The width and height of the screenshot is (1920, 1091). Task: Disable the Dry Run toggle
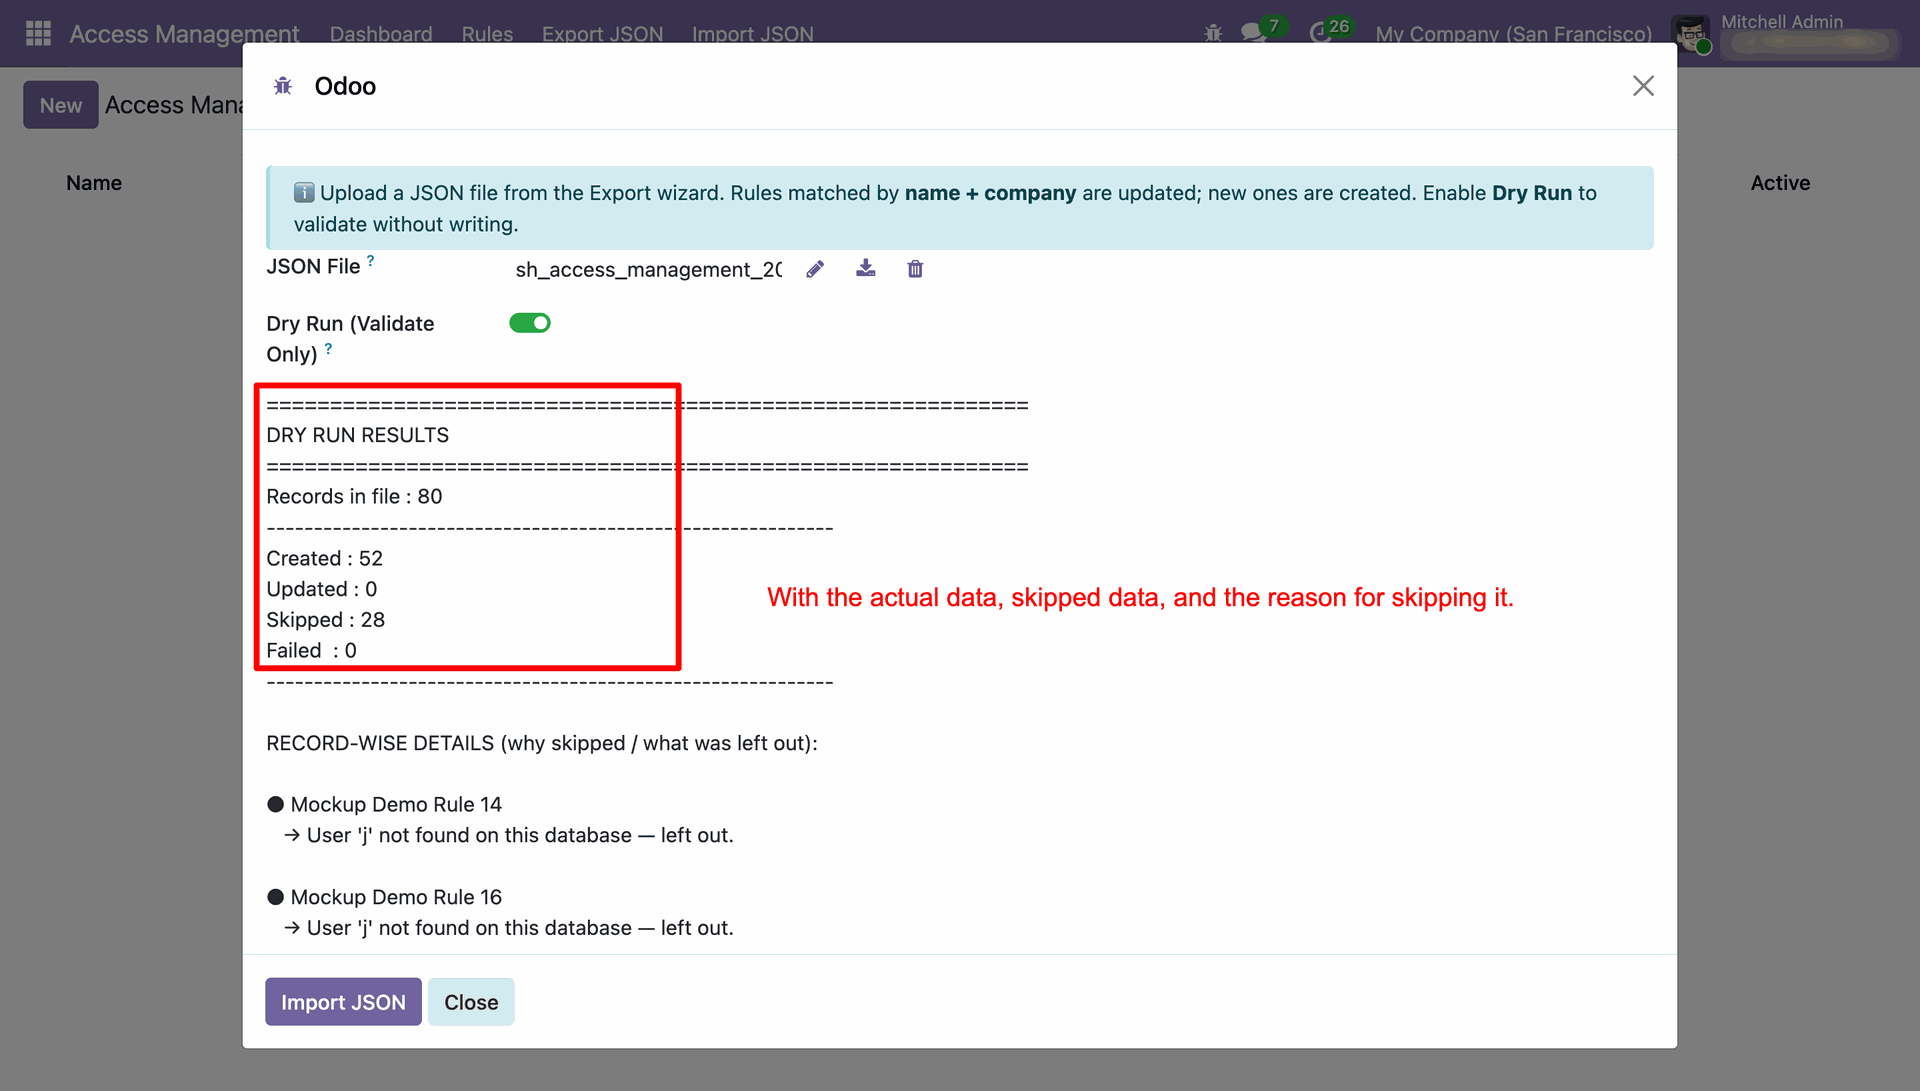click(530, 323)
